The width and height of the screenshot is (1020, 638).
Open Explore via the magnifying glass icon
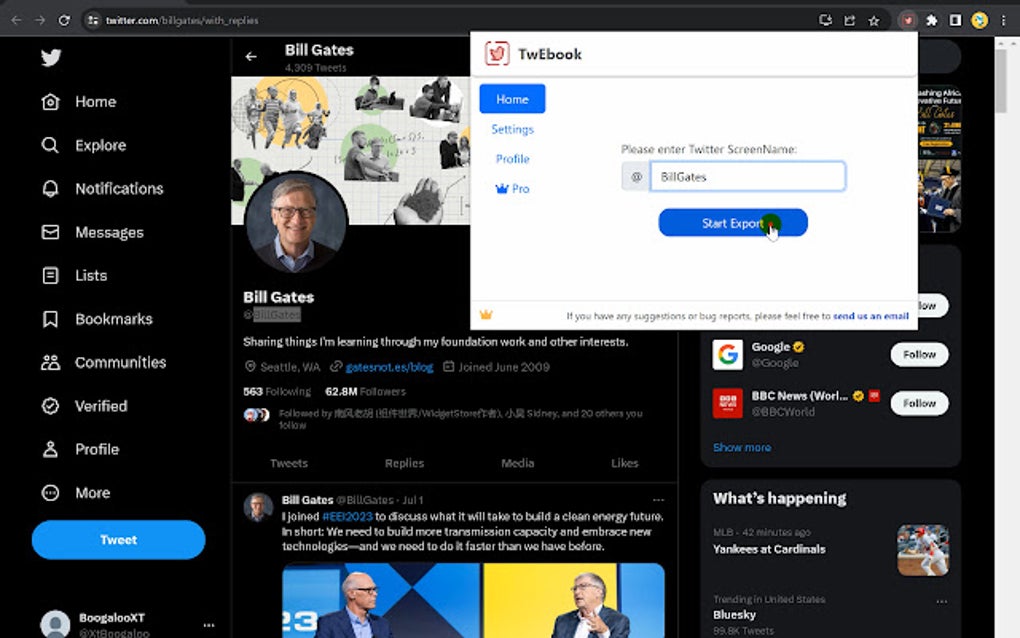click(x=50, y=145)
